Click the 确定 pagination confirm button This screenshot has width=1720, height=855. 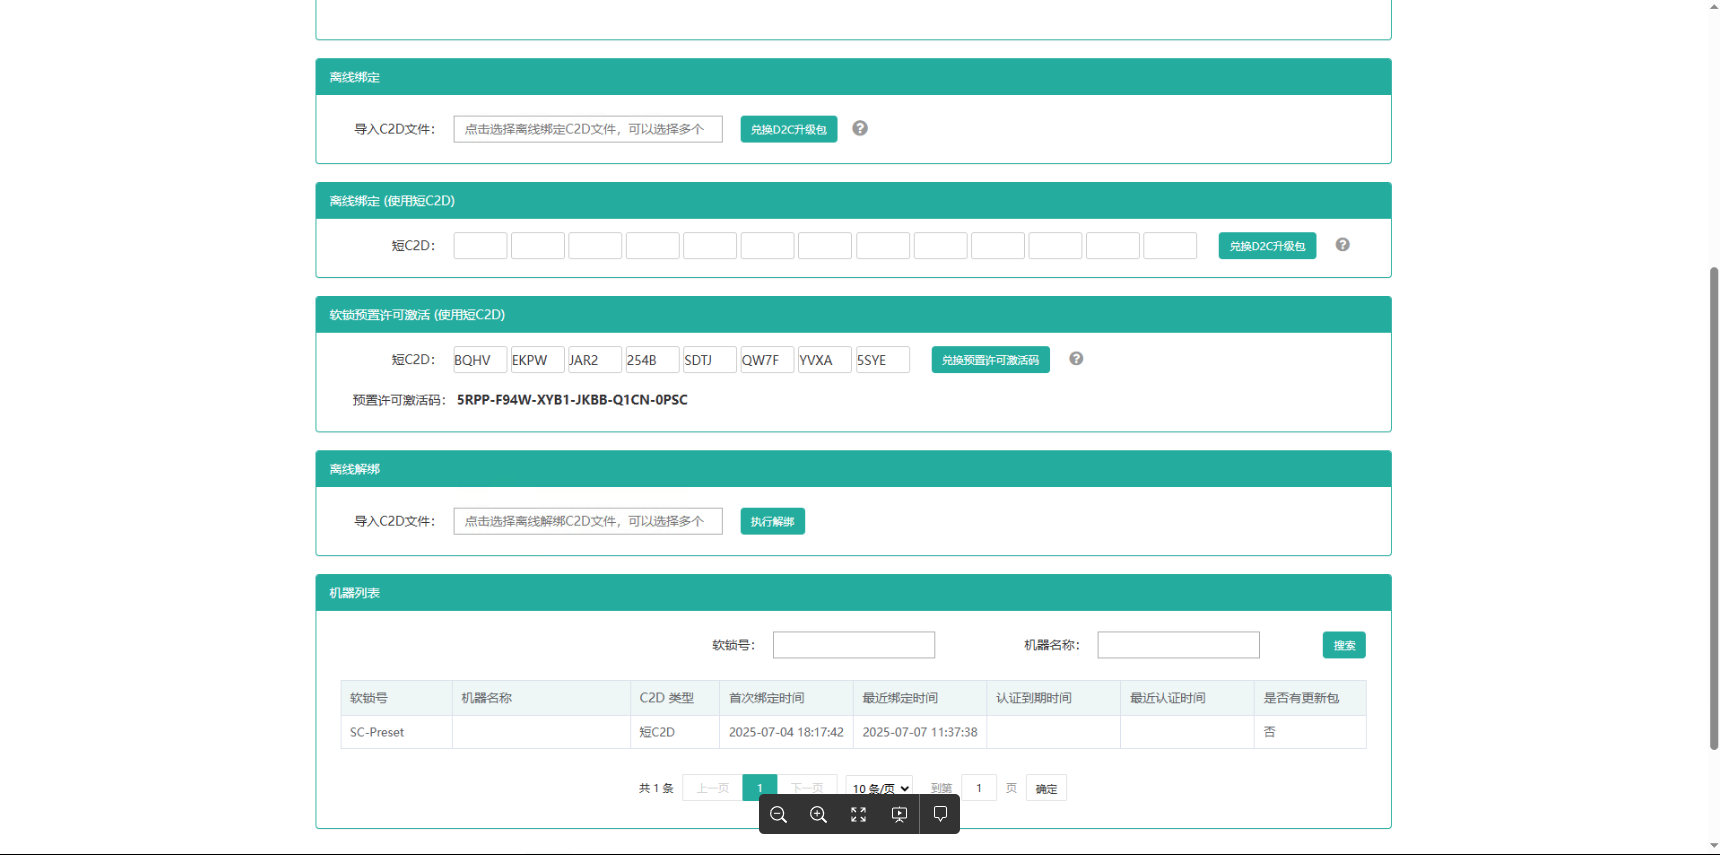point(1046,788)
